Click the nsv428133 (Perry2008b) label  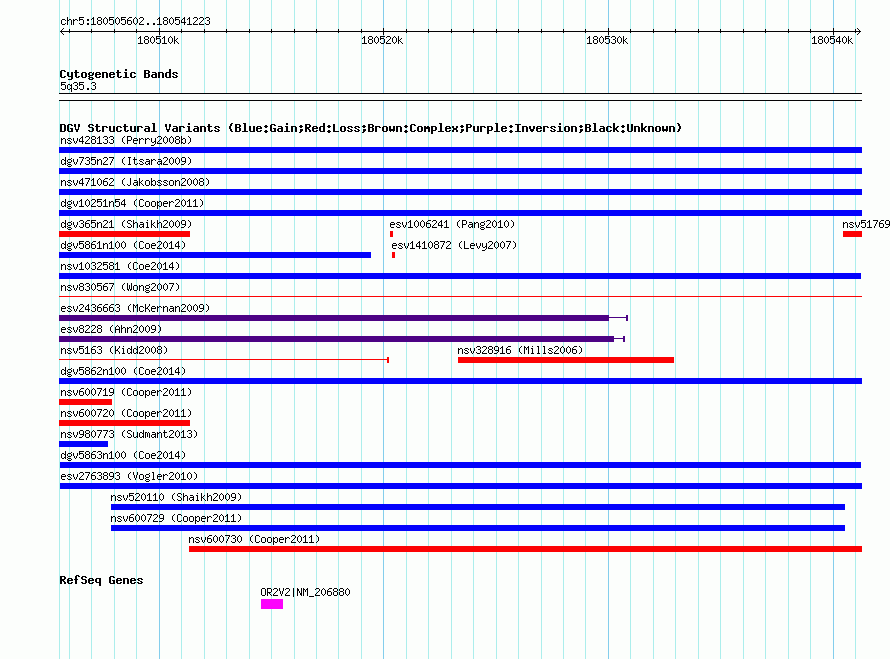126,140
